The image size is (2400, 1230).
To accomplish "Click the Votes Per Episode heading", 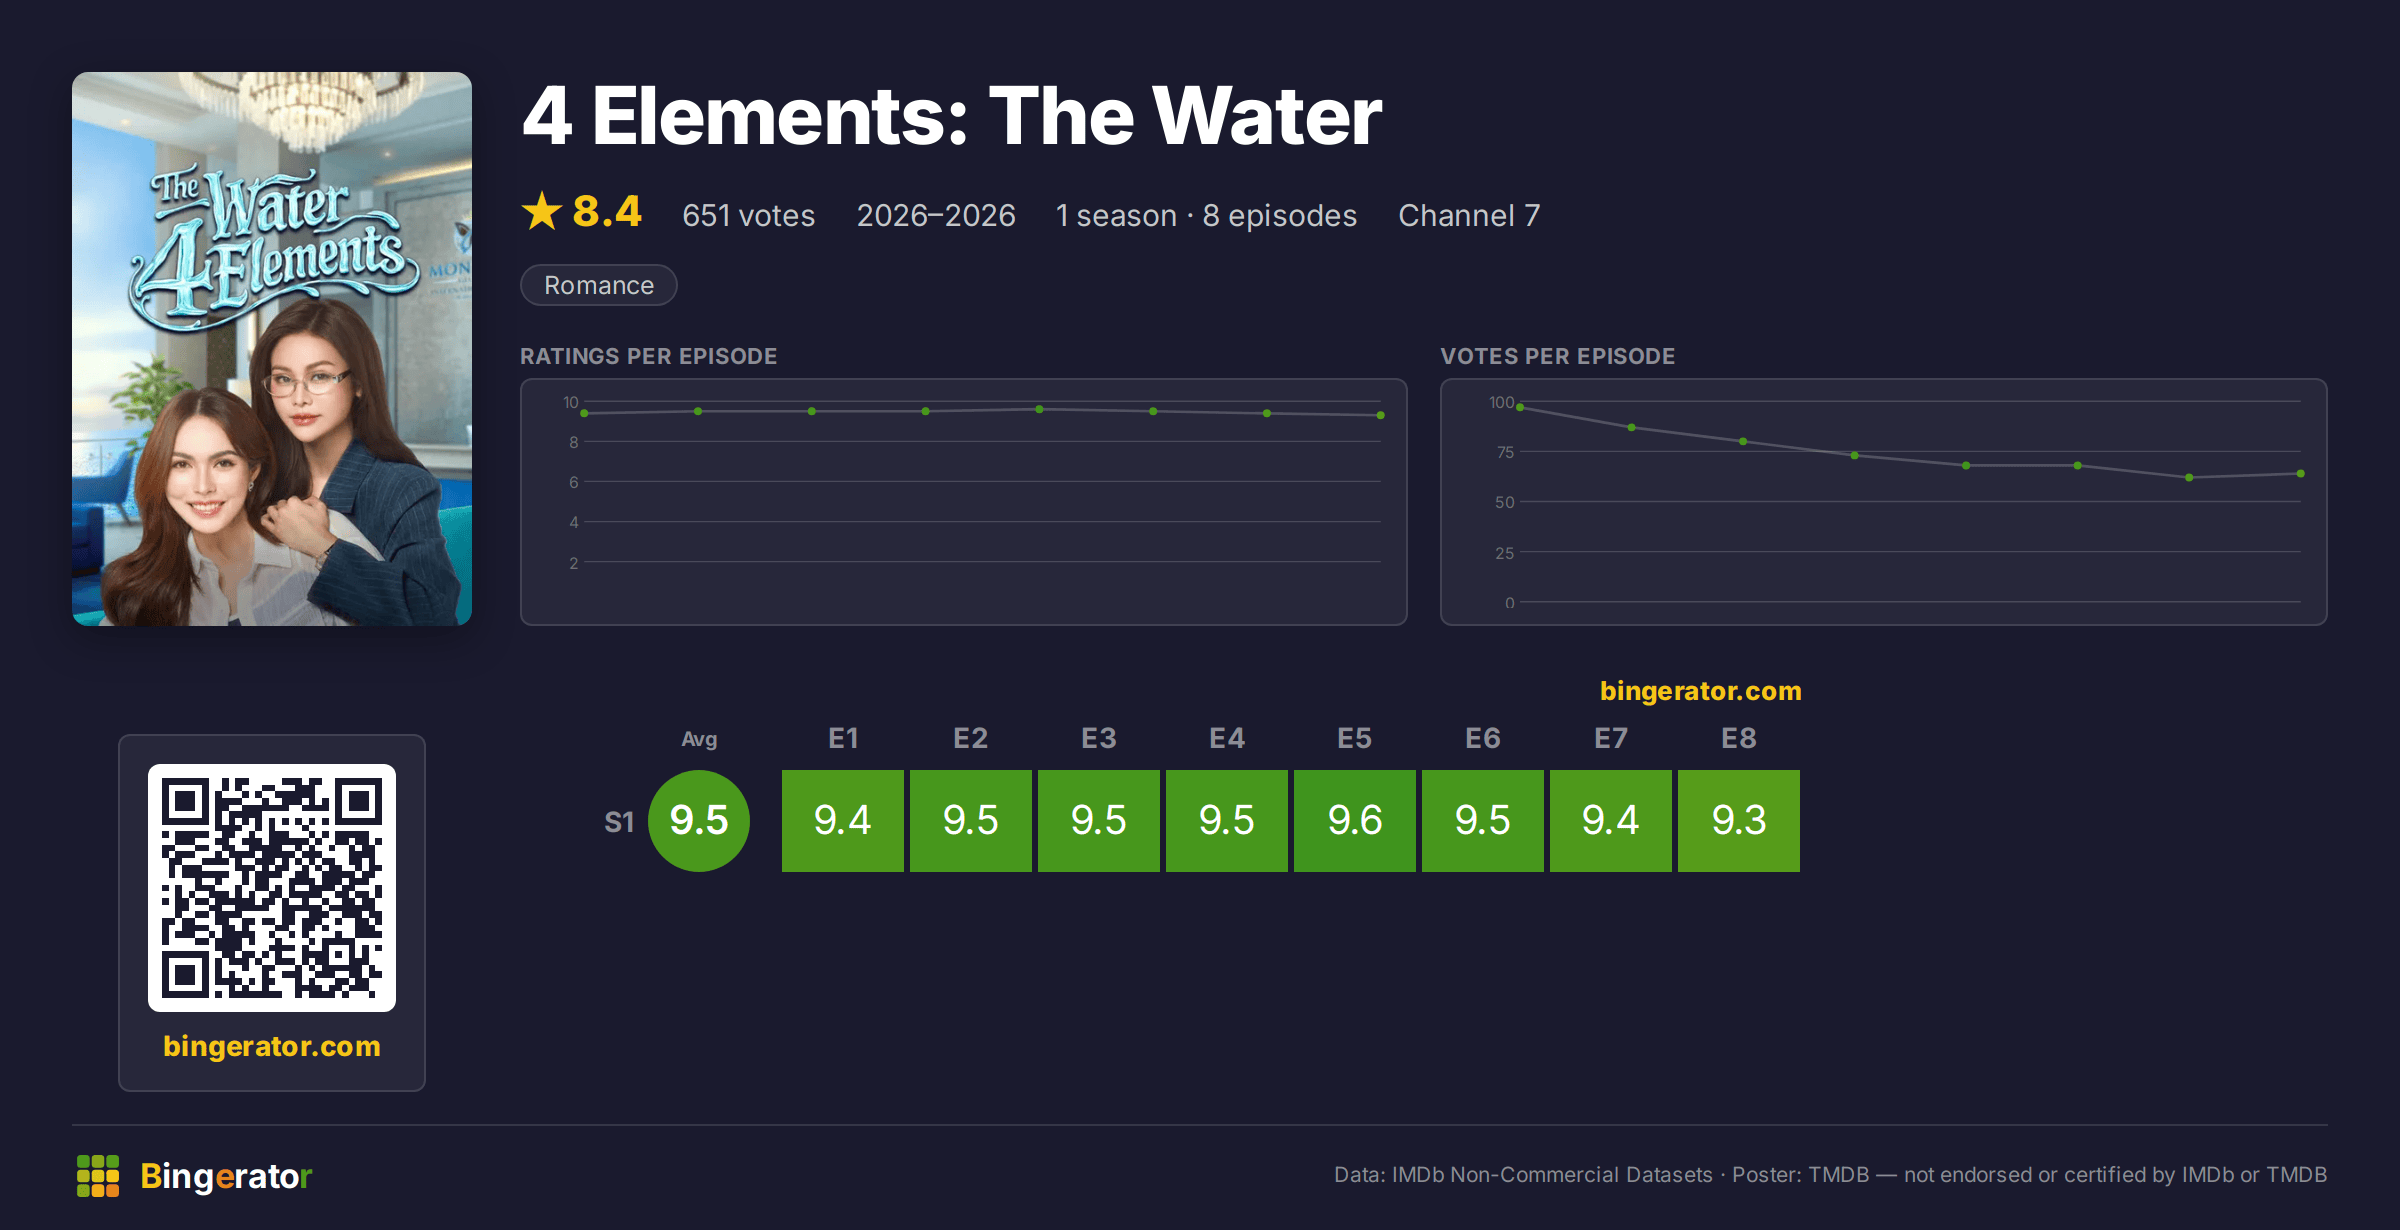I will click(1558, 356).
